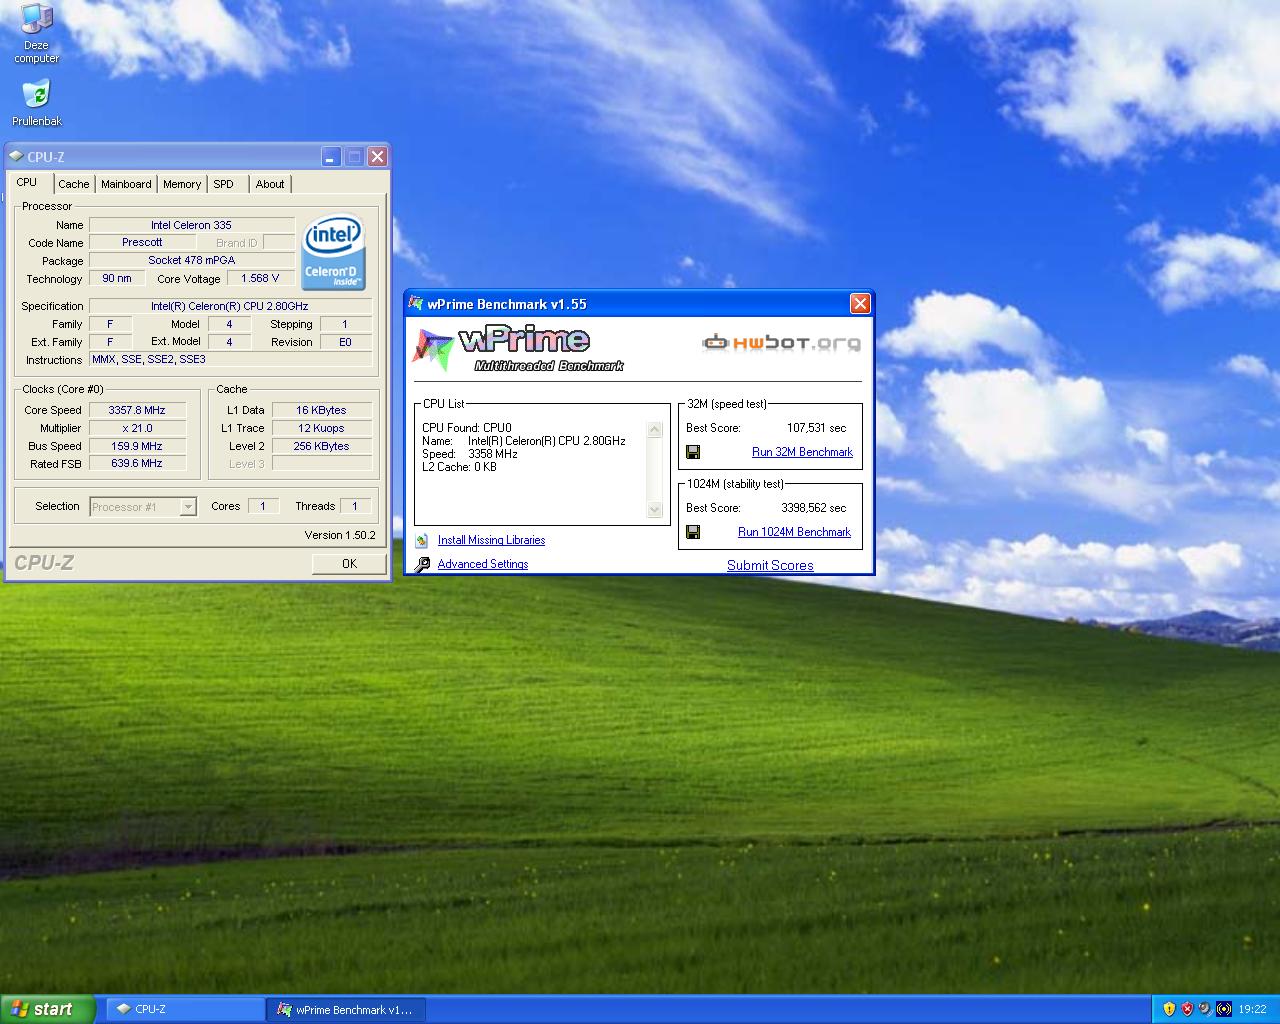
Task: Click the Name field Intel Celeron 335
Action: coord(192,225)
